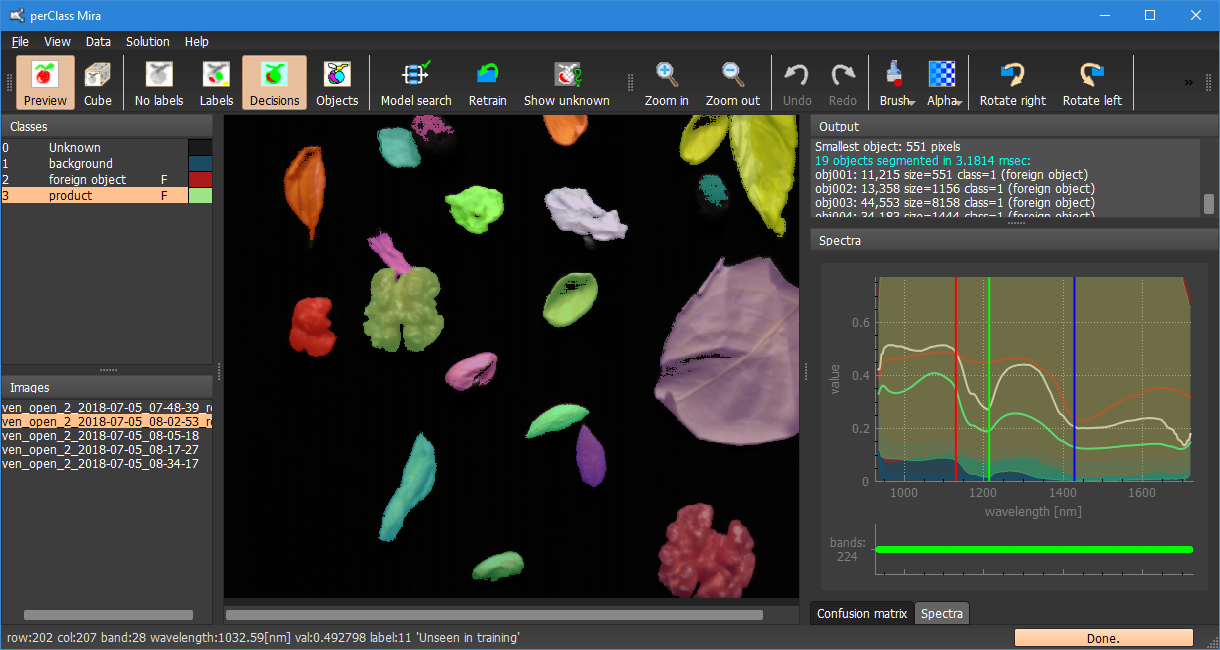The image size is (1220, 650).
Task: Zoom out of the image
Action: 733,82
